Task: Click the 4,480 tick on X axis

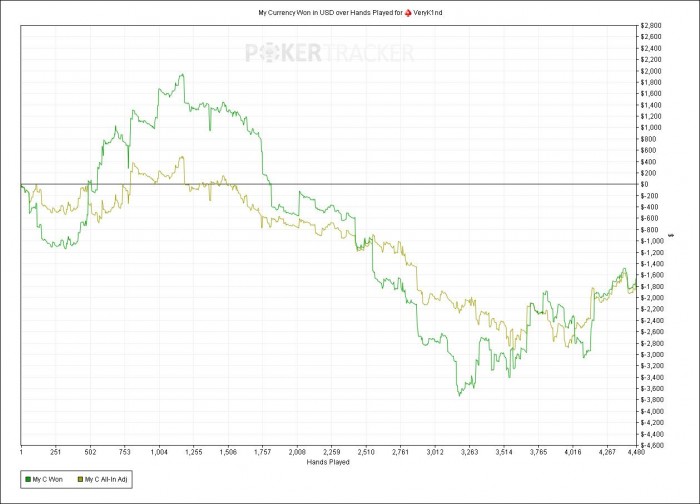Action: click(636, 452)
